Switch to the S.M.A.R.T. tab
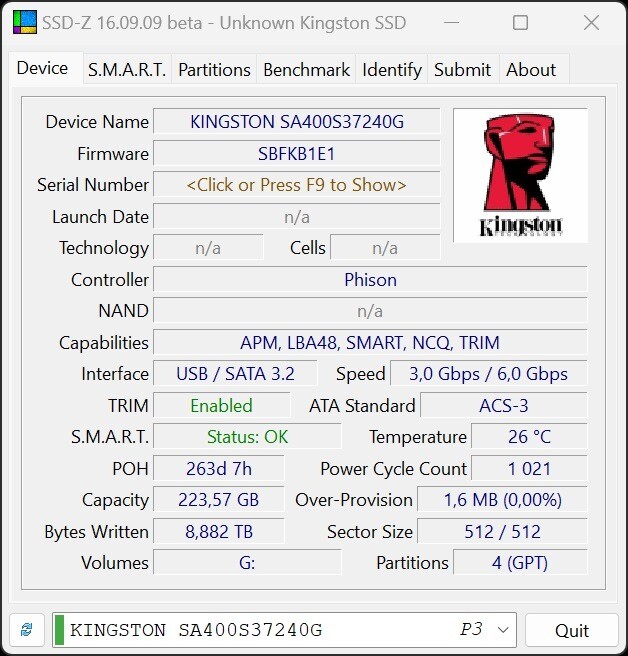The width and height of the screenshot is (628, 656). pos(127,69)
